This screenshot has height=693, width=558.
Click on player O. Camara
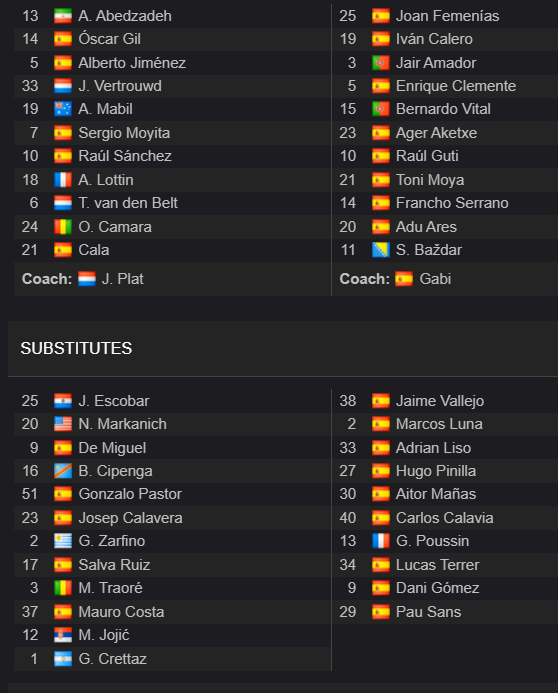(115, 227)
